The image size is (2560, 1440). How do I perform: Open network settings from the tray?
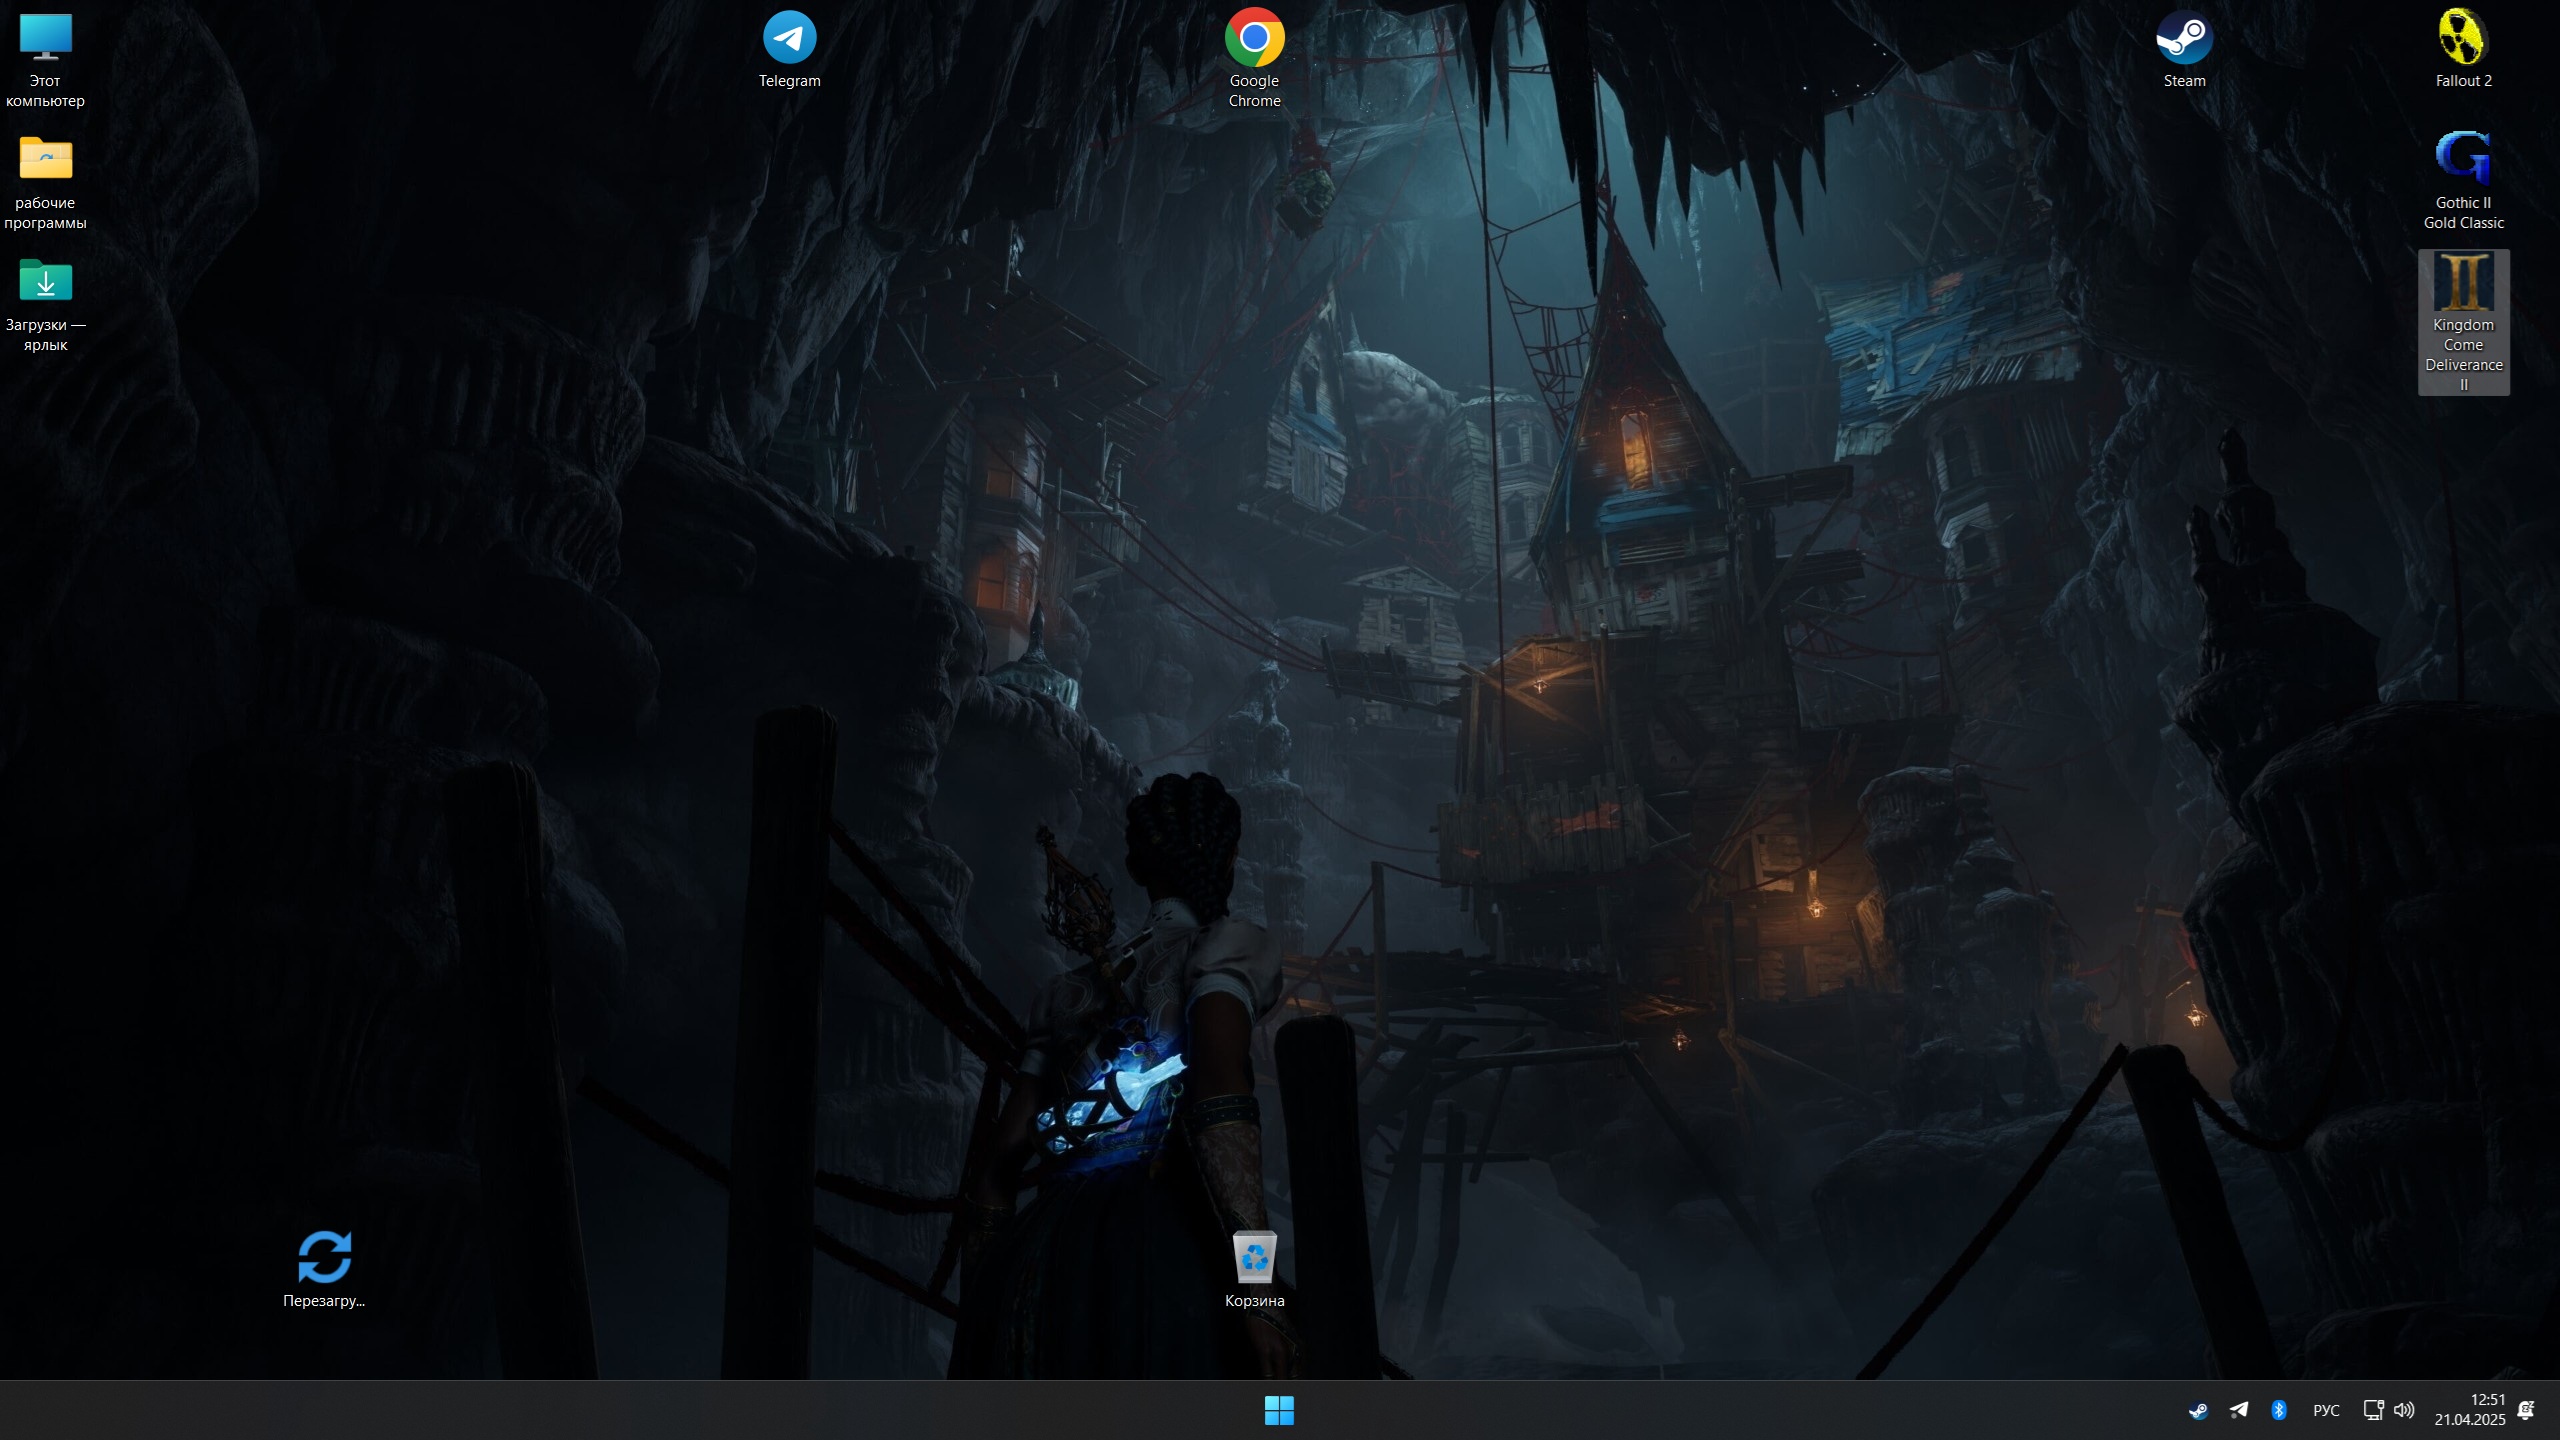point(2373,1411)
